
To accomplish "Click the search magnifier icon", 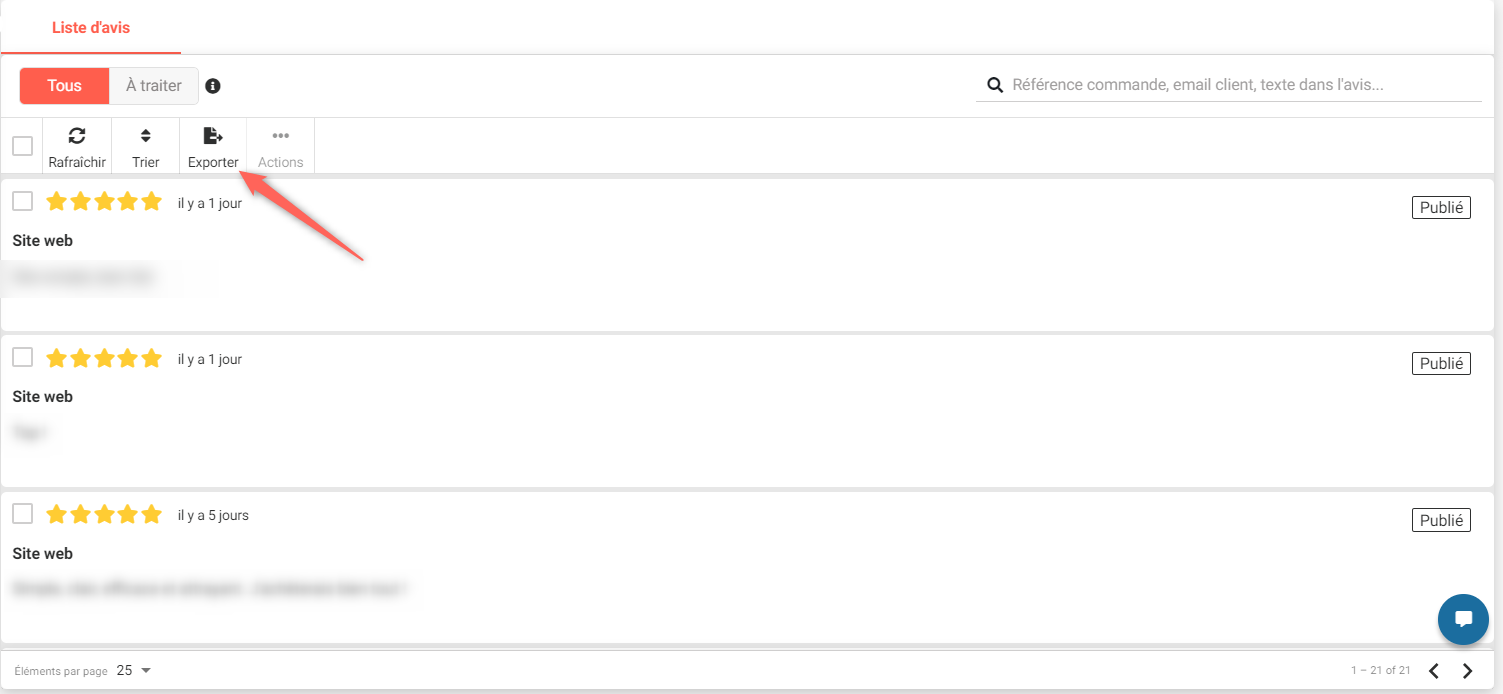I will [995, 85].
